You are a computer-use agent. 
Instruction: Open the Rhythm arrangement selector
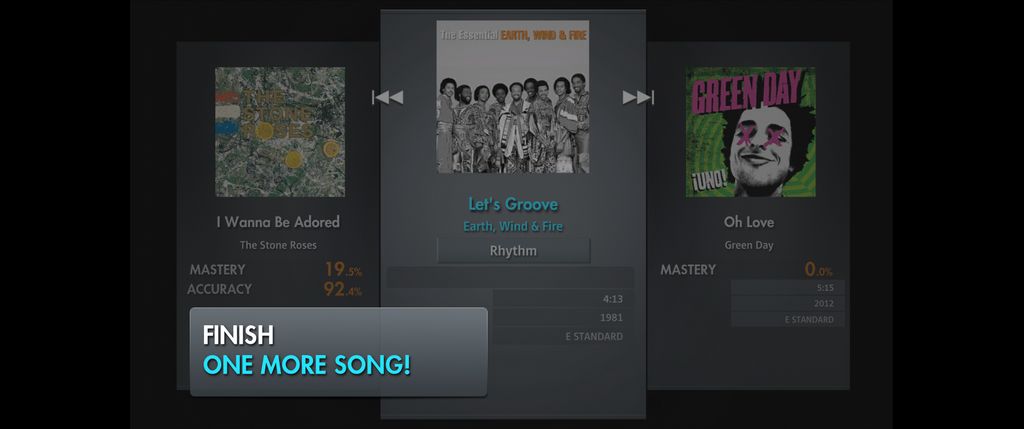513,251
